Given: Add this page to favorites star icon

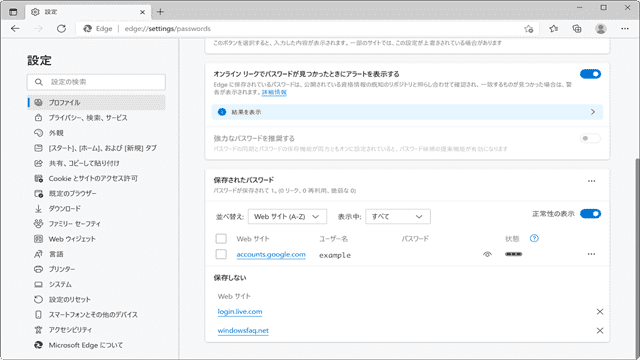Looking at the screenshot, I should [529, 29].
